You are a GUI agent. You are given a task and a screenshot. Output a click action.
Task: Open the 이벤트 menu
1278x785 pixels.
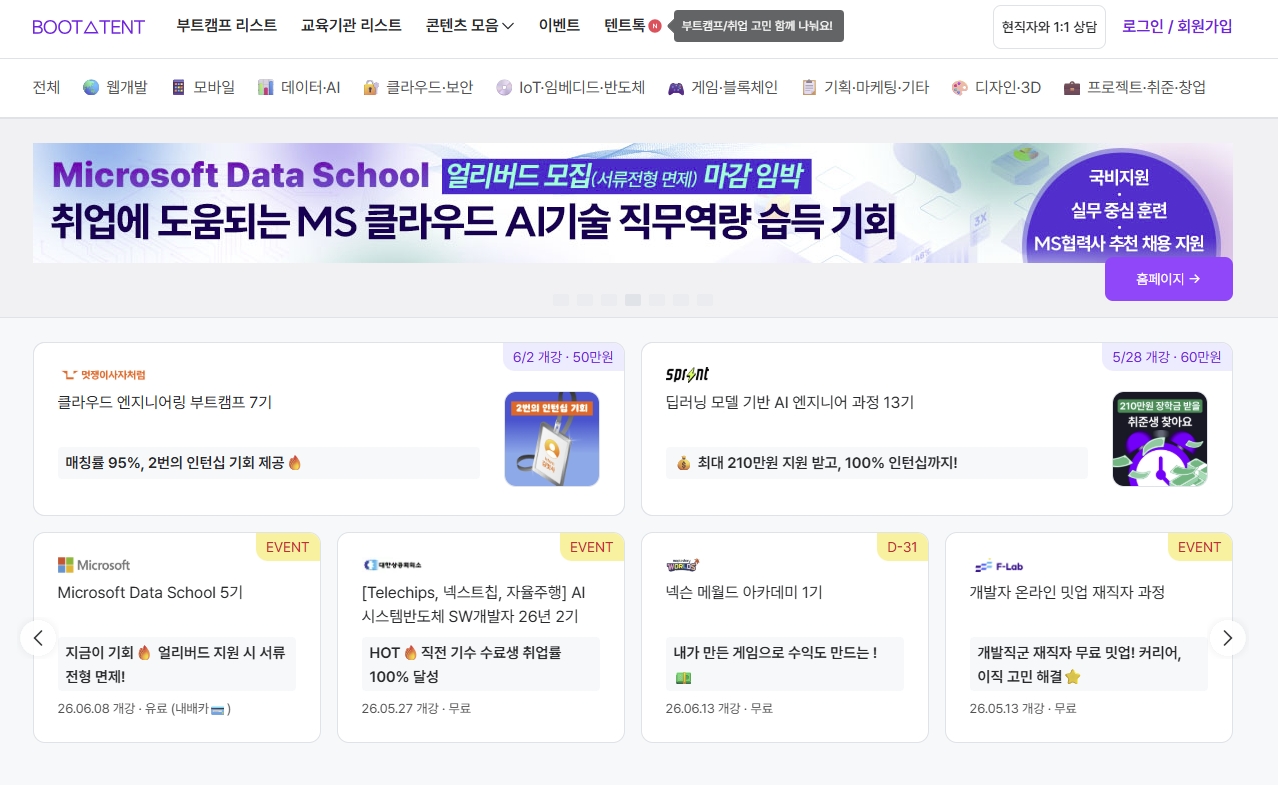[559, 26]
